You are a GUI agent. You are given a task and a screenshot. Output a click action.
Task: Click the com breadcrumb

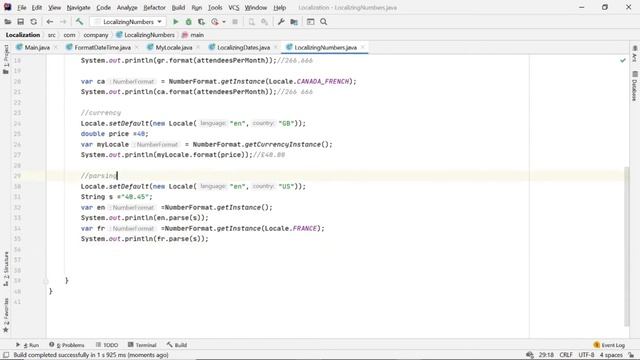[x=69, y=35]
